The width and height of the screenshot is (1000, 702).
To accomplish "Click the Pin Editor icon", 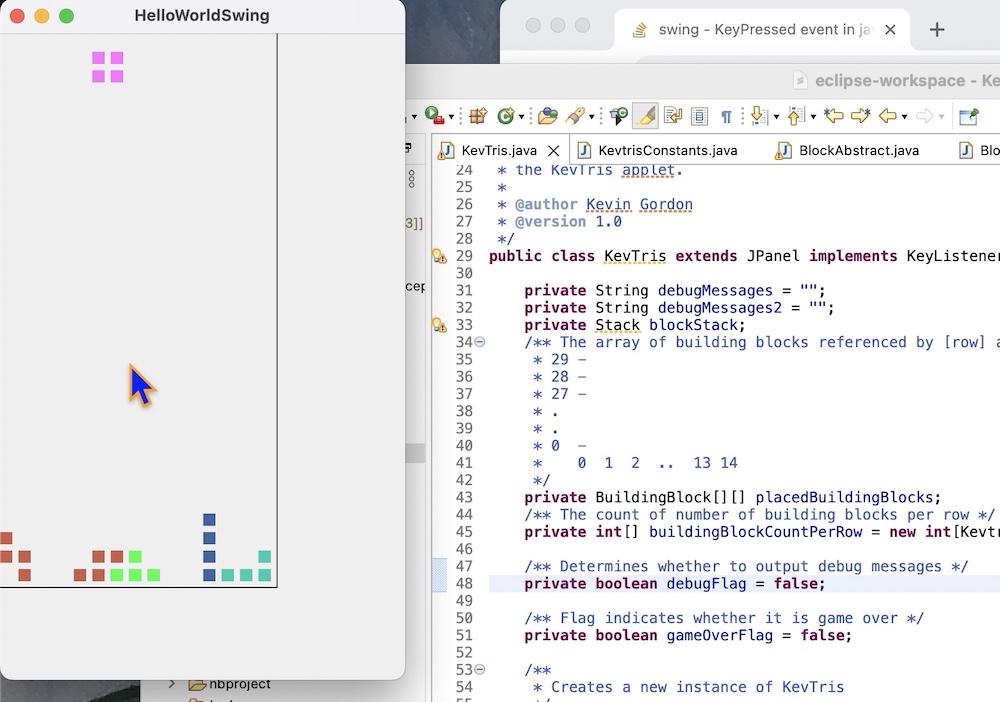I will coord(968,116).
